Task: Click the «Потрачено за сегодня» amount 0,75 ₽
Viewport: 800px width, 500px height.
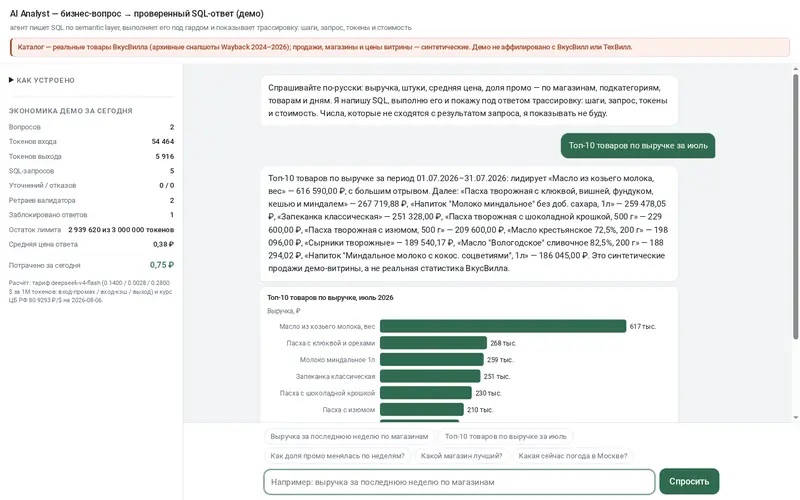Action: point(162,265)
